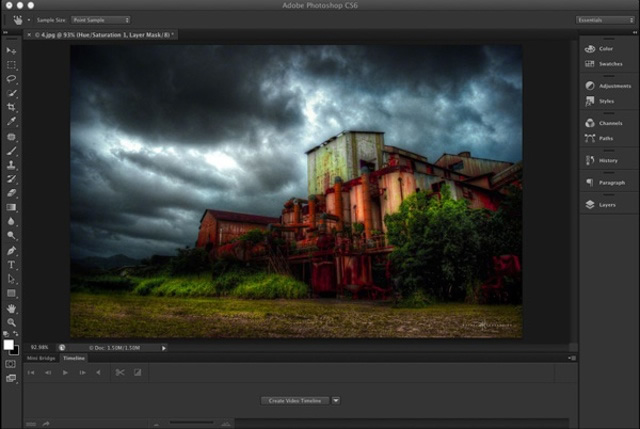
Task: Choose the Pen tool
Action: point(11,250)
